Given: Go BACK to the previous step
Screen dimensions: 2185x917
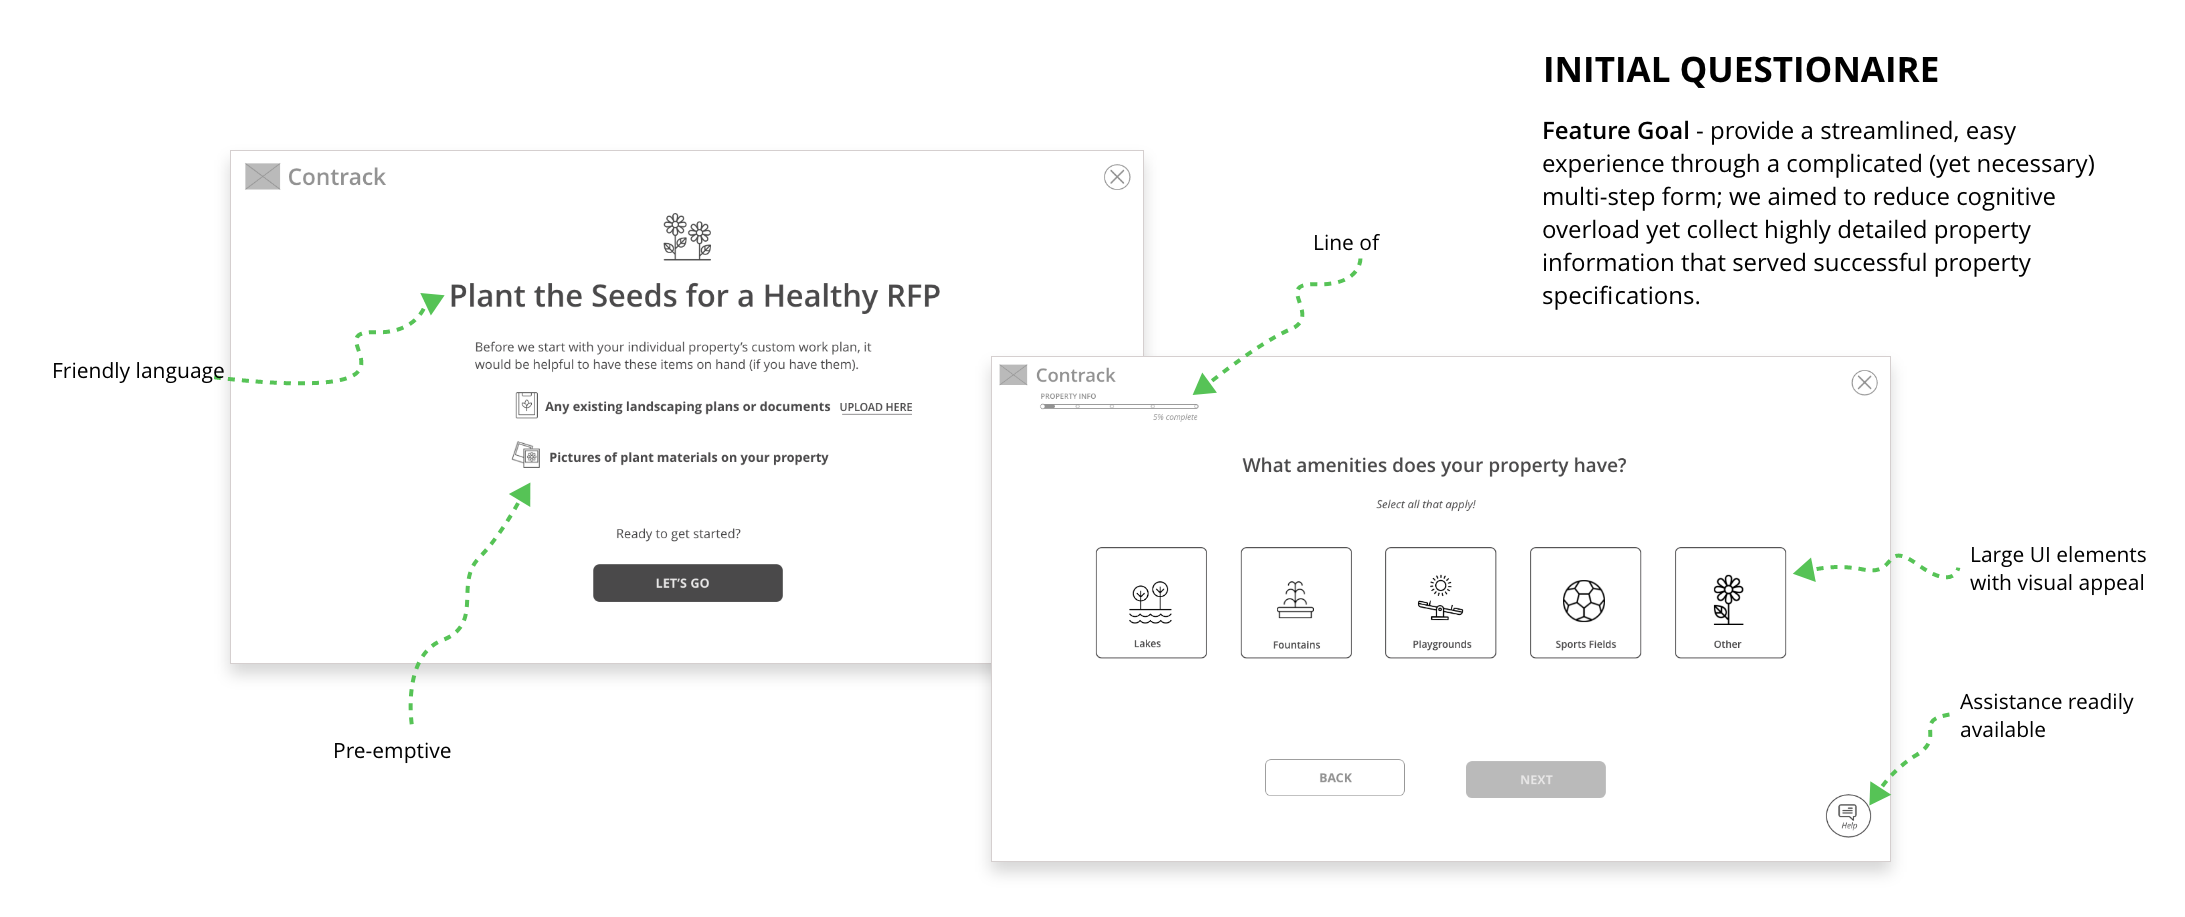Looking at the screenshot, I should pos(1335,777).
